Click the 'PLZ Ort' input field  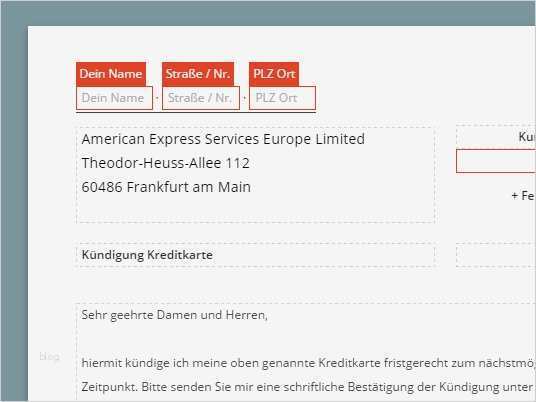tap(282, 98)
